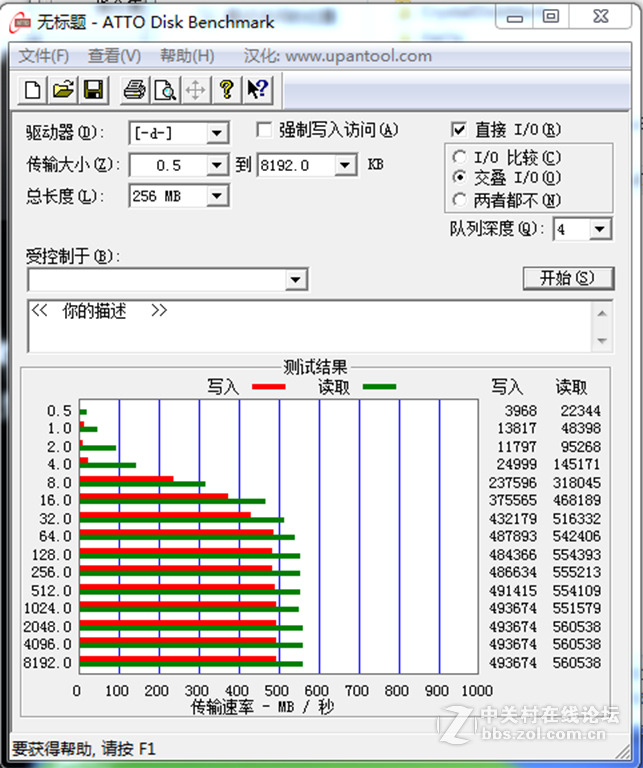The height and width of the screenshot is (768, 643).
Task: Click the 传输速率 - MB / 秒 axis label
Action: (262, 707)
